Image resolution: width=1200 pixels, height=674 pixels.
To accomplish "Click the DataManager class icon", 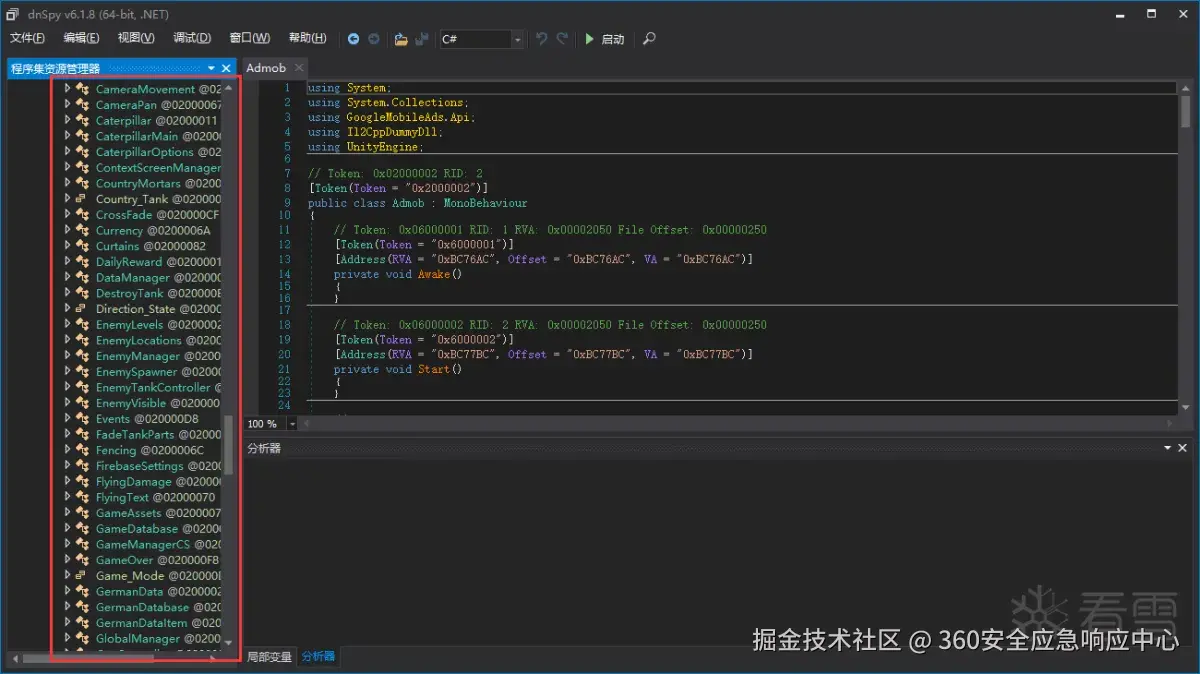I will (x=83, y=277).
